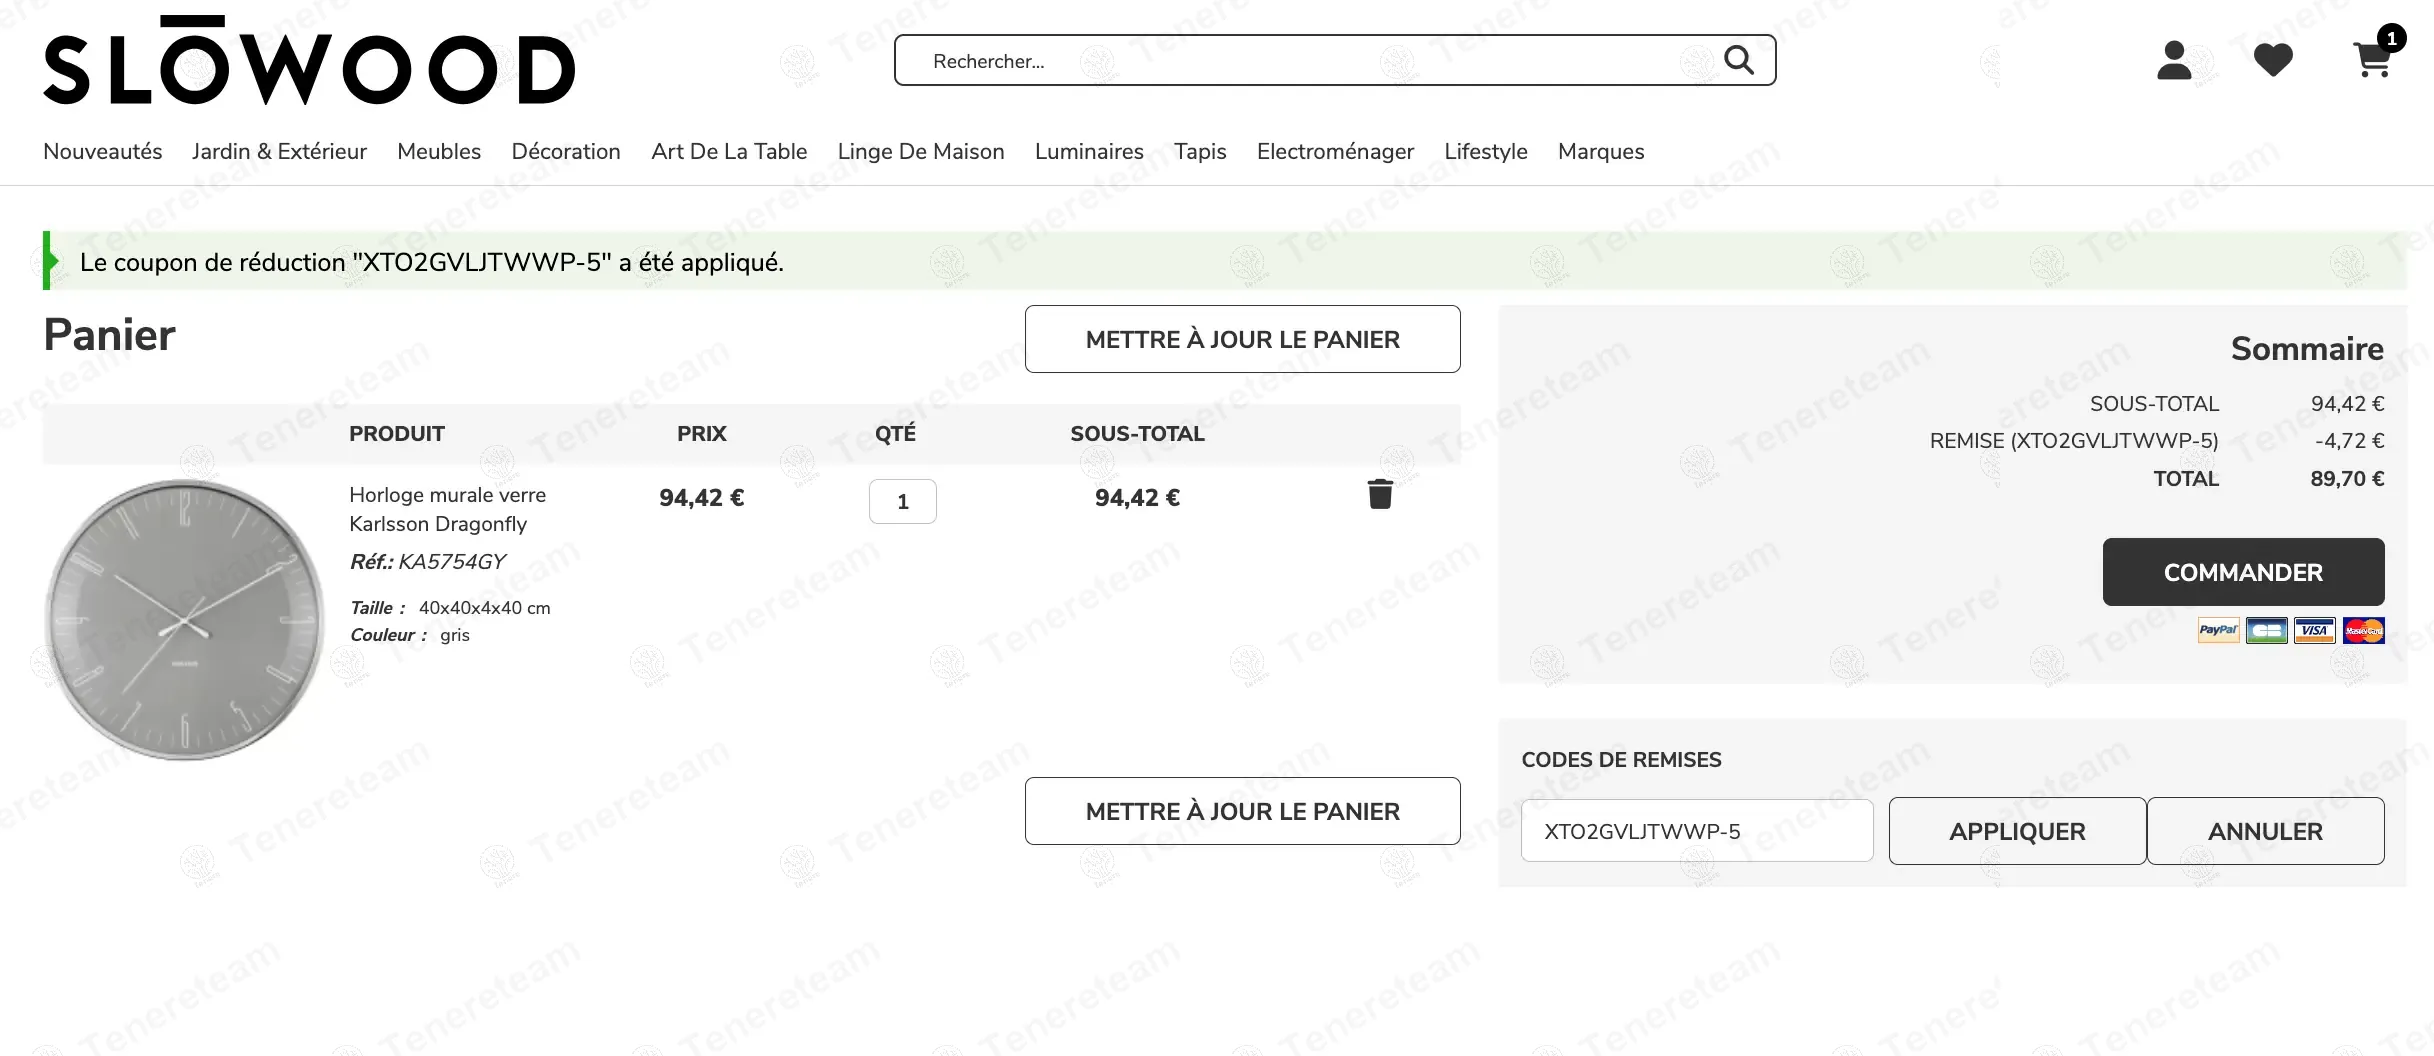Open the user account icon
The image size is (2434, 1056).
click(2174, 60)
